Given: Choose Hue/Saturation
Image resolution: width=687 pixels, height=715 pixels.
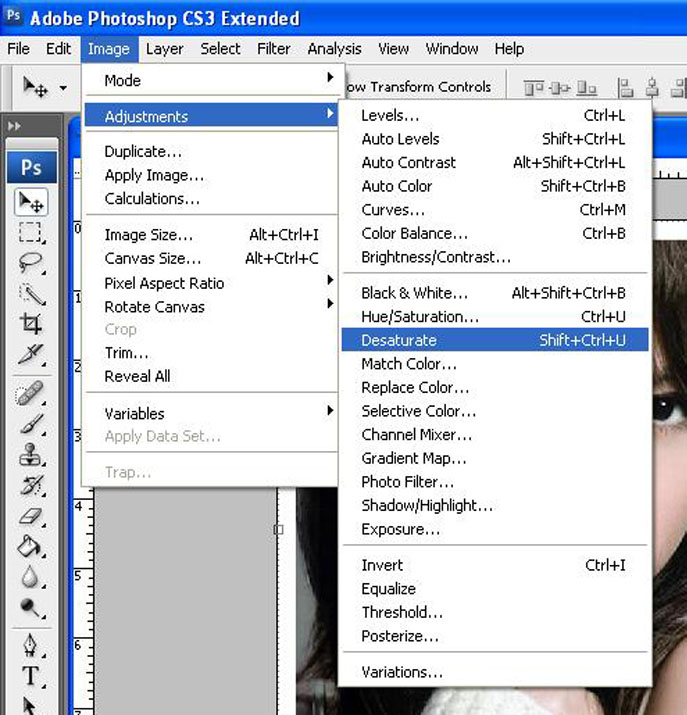Looking at the screenshot, I should click(495, 316).
